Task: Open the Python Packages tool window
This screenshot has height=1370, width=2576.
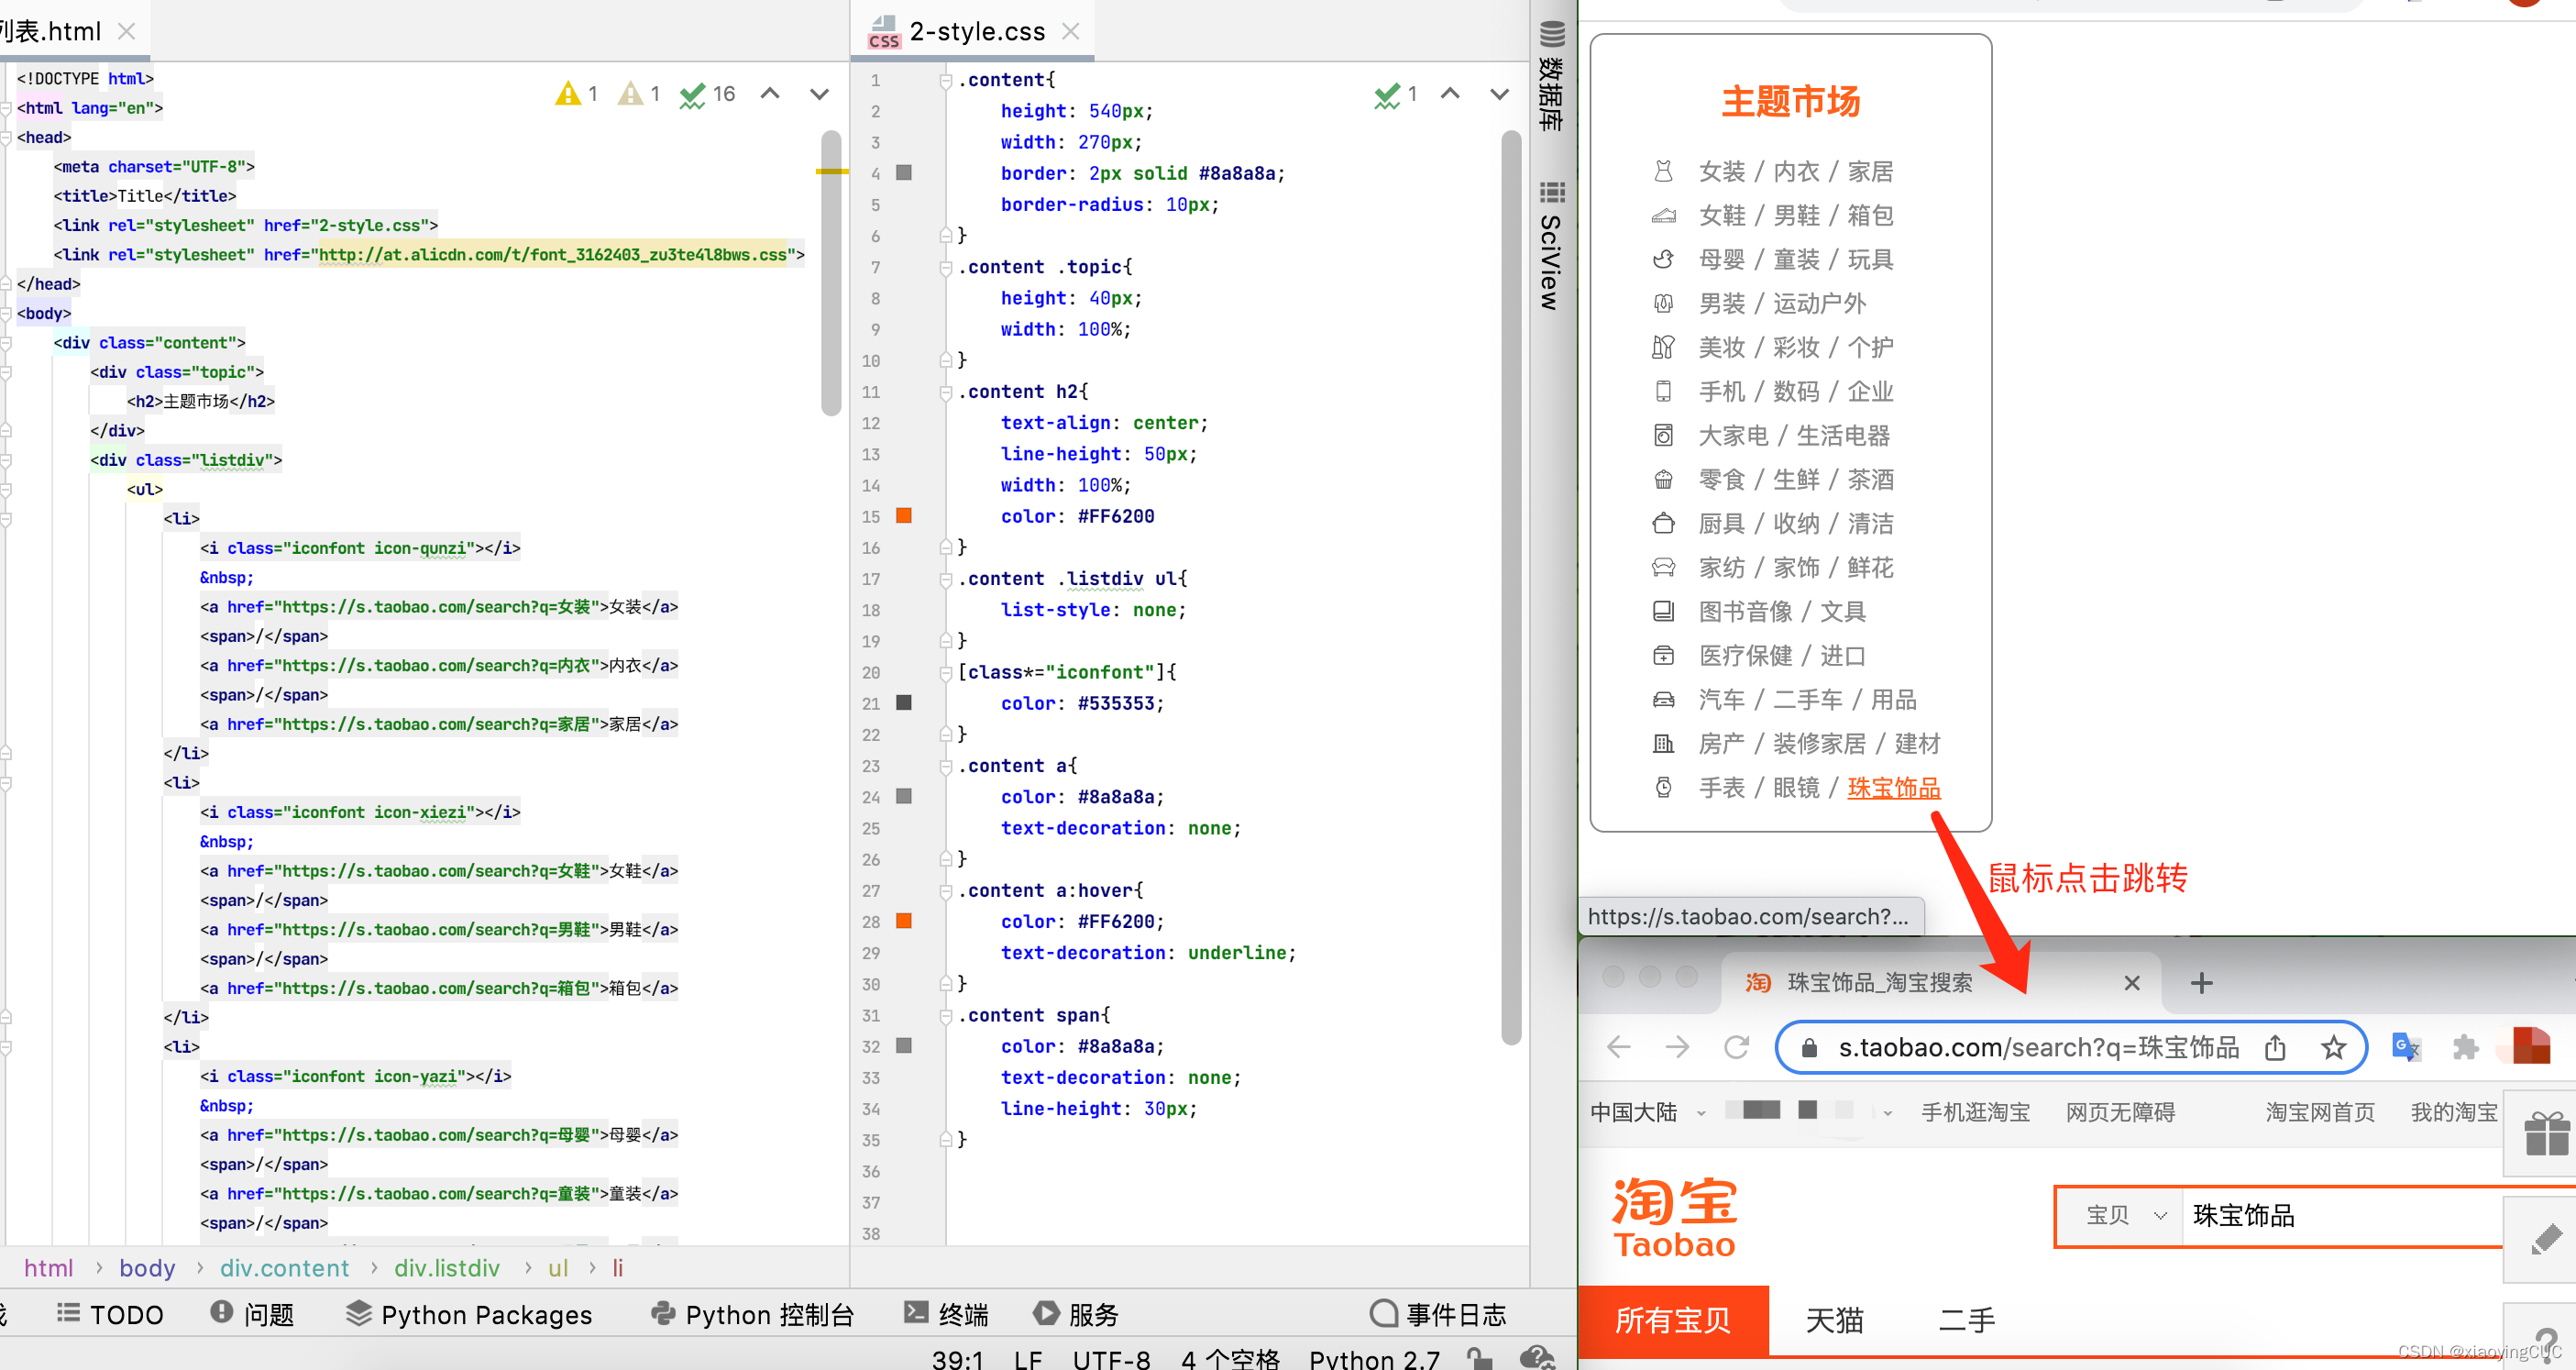Action: coord(469,1314)
